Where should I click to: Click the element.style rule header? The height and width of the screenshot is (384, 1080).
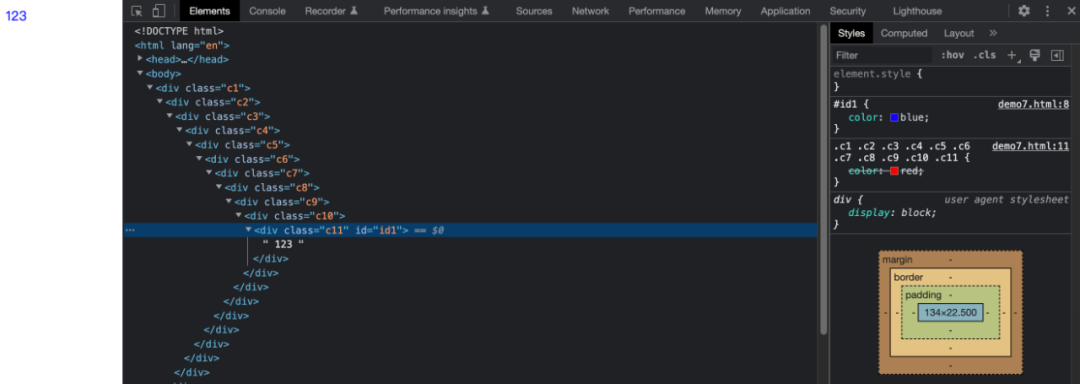click(x=878, y=74)
